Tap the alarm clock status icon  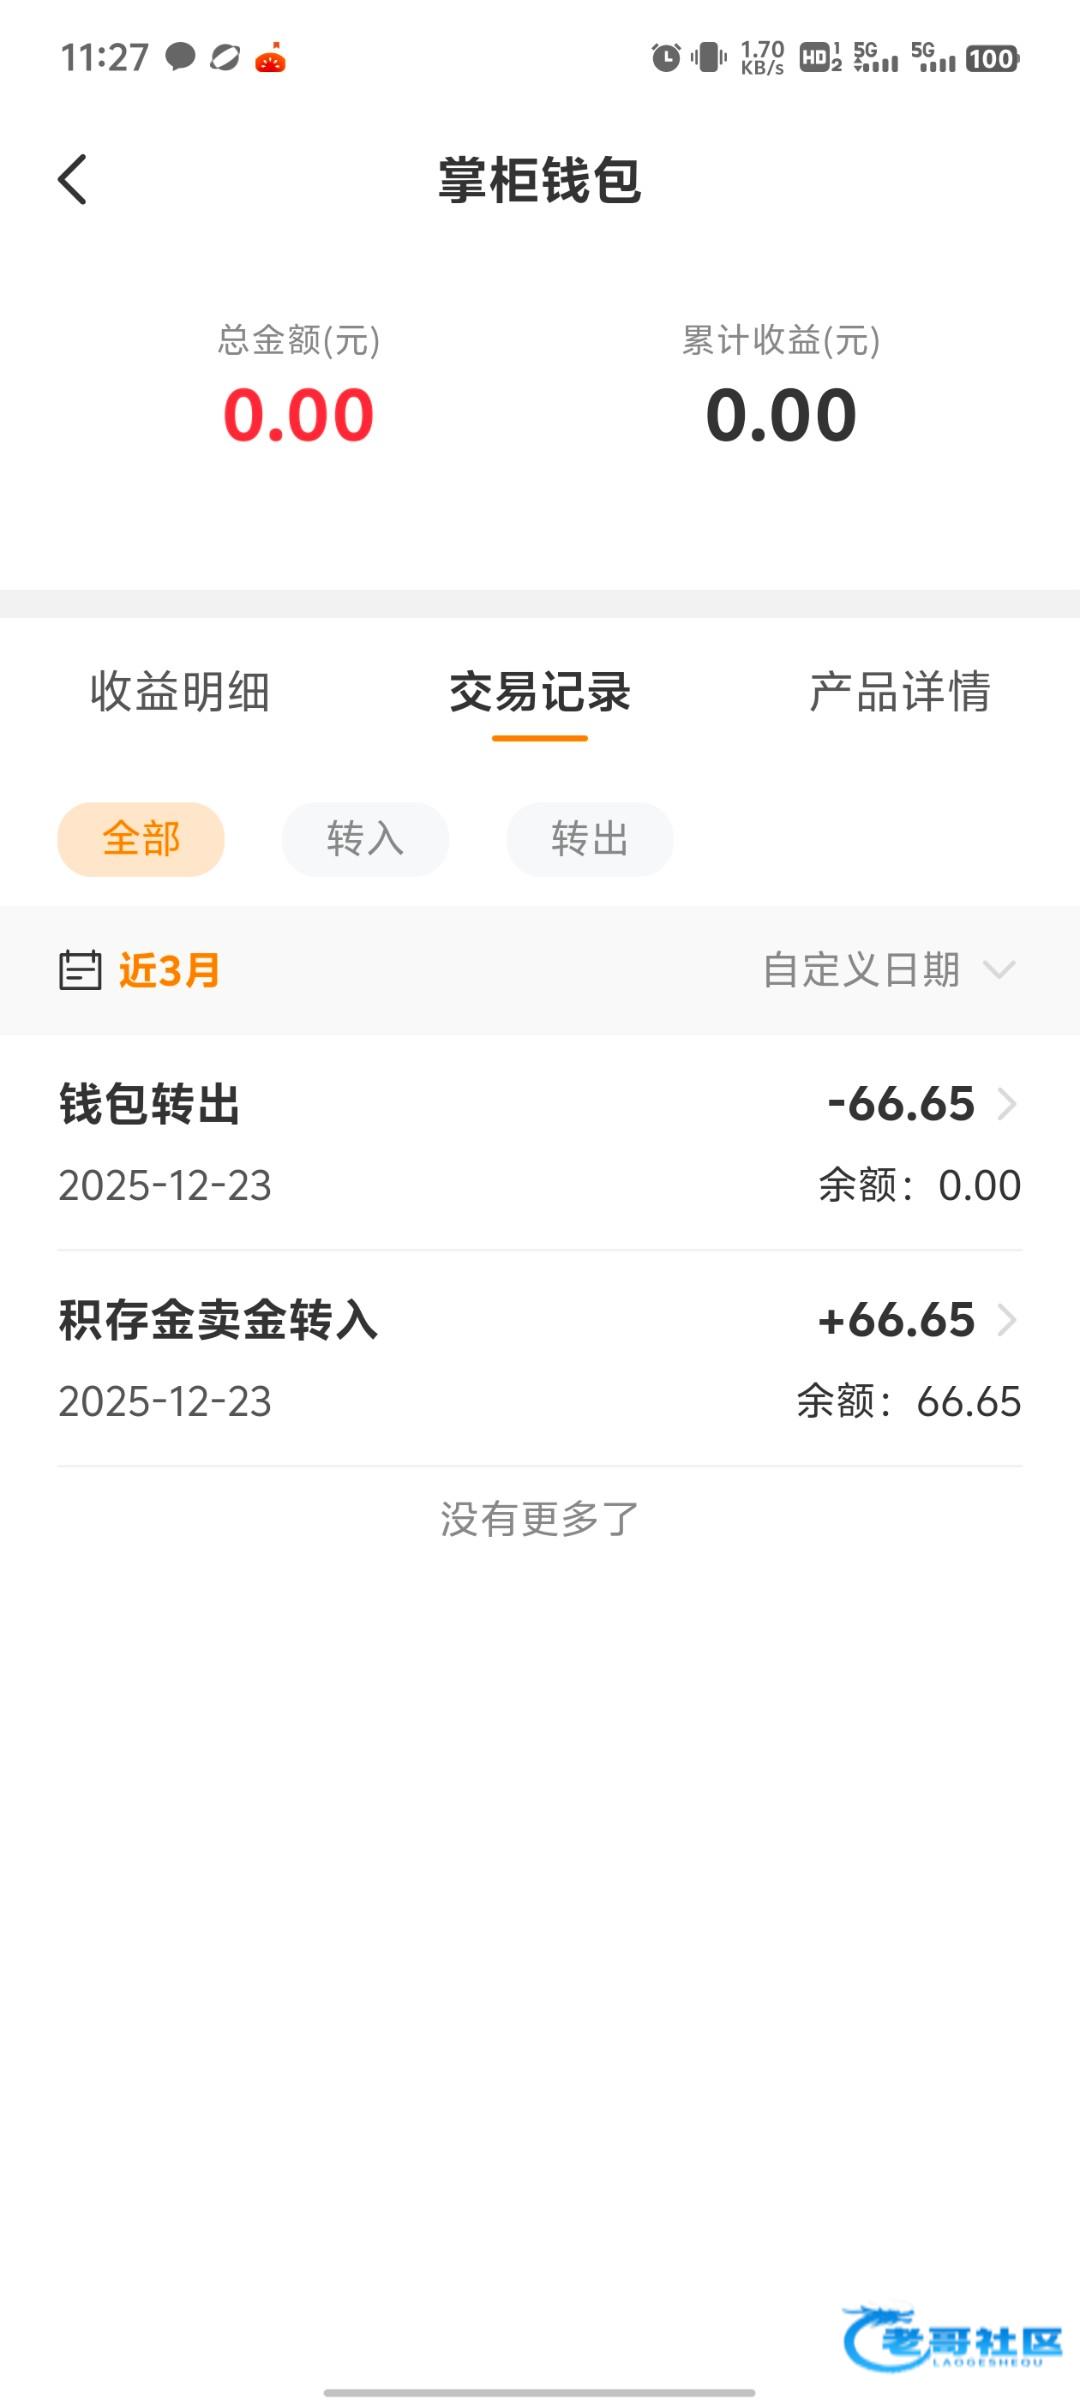point(665,58)
